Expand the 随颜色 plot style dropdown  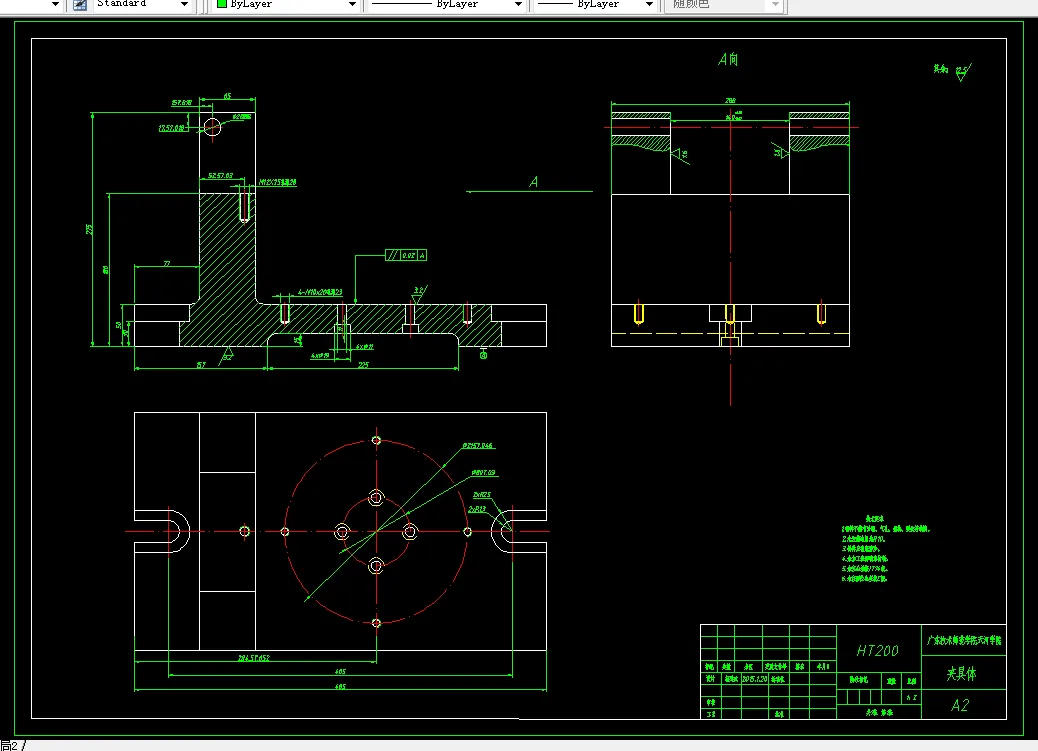click(x=775, y=5)
